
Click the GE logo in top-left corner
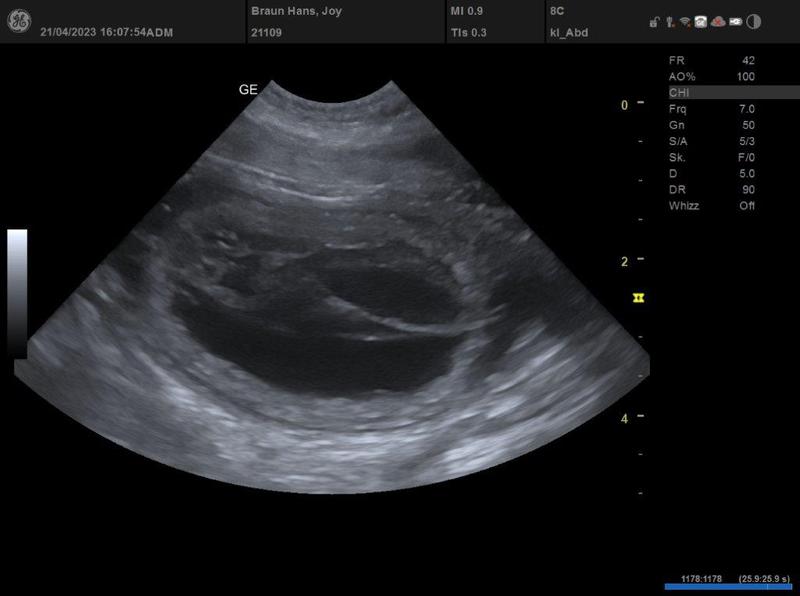click(x=18, y=21)
